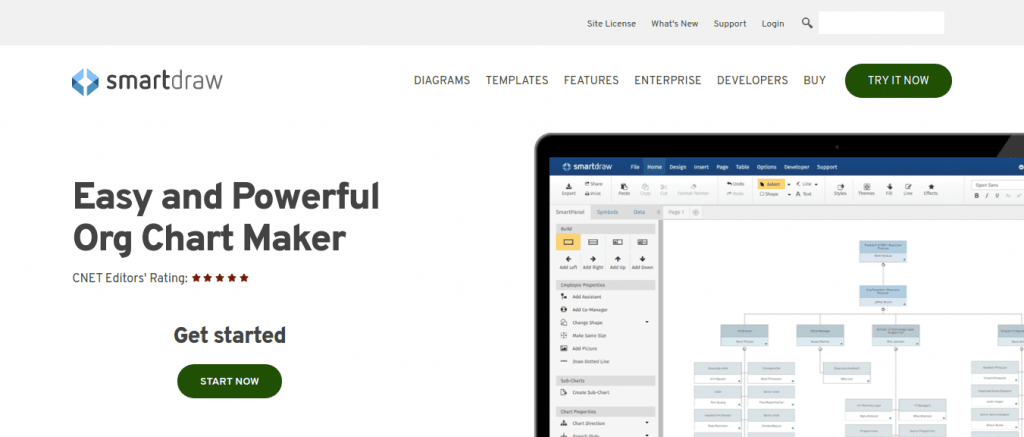This screenshot has width=1024, height=437.
Task: Open the DIAGRAMS navigation link
Action: pyautogui.click(x=441, y=80)
